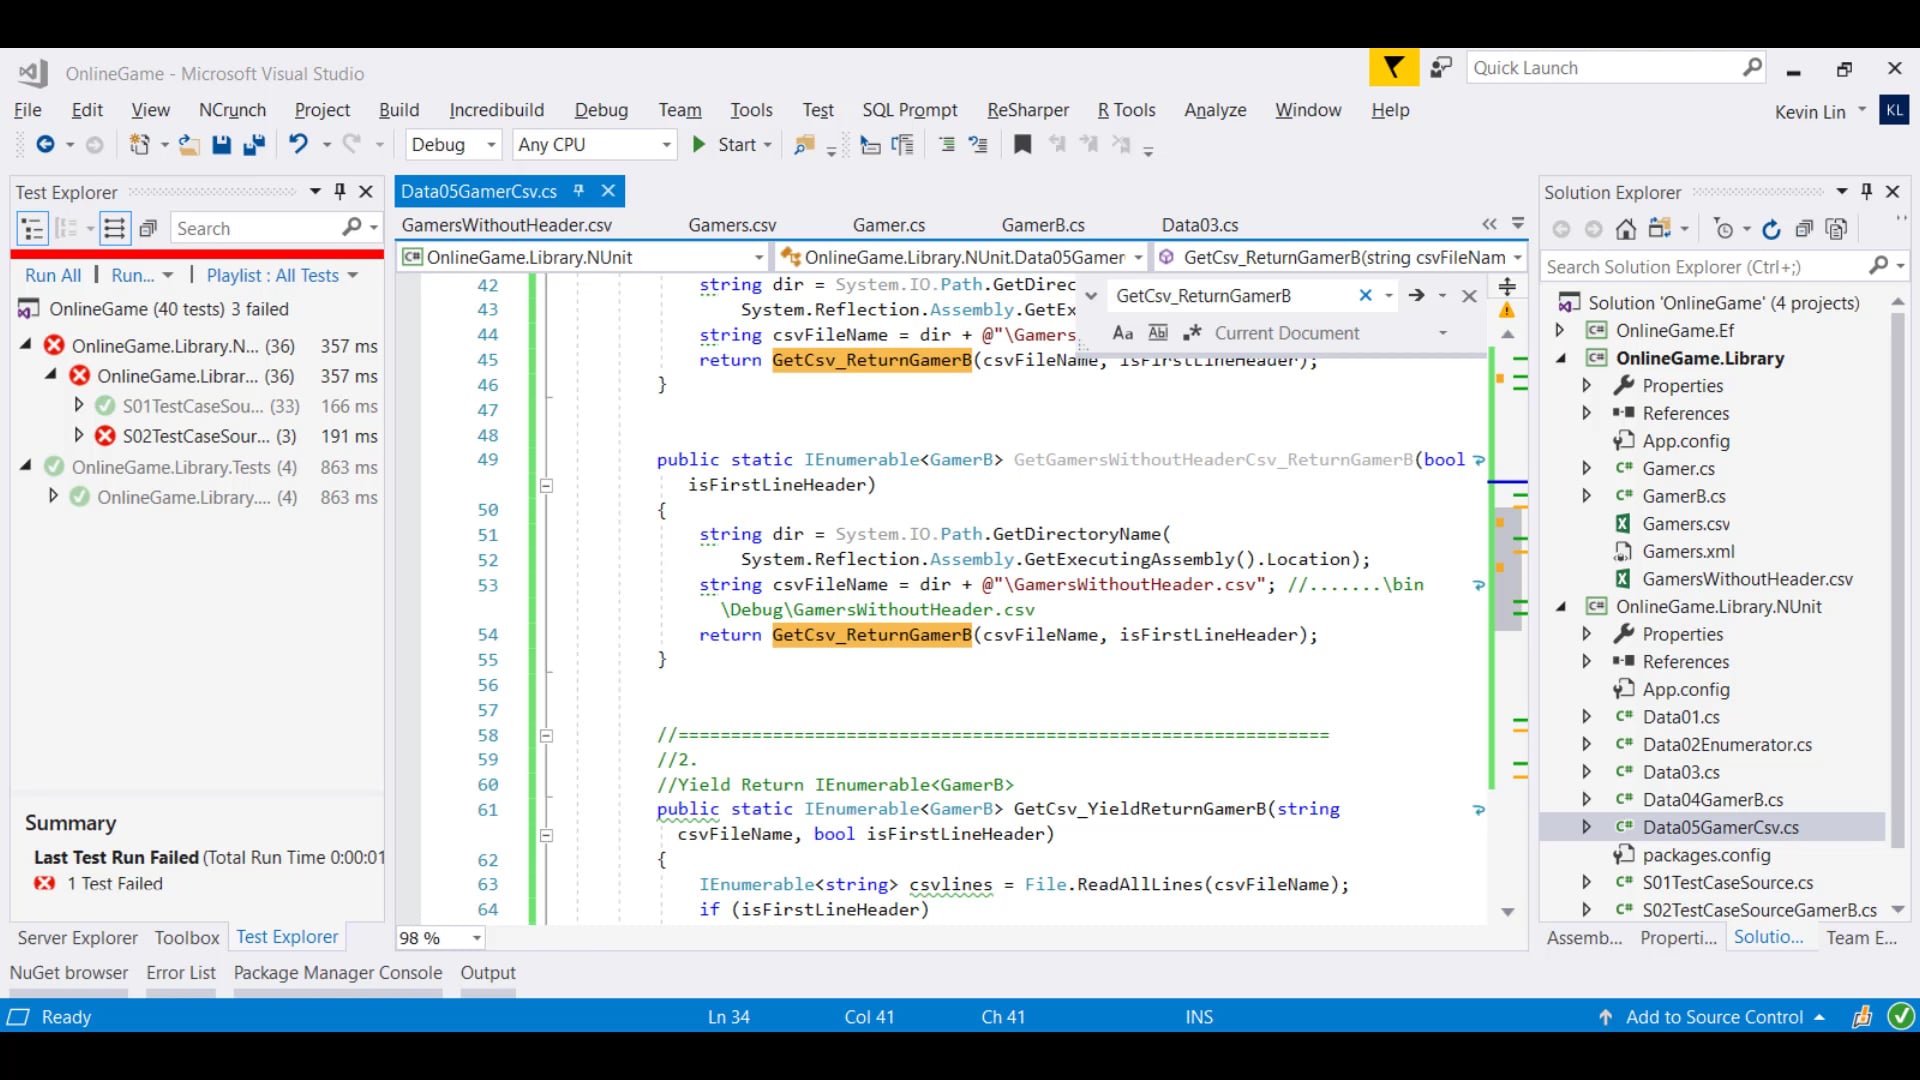The image size is (1920, 1080).
Task: Click the Test Explorer search box
Action: point(255,228)
